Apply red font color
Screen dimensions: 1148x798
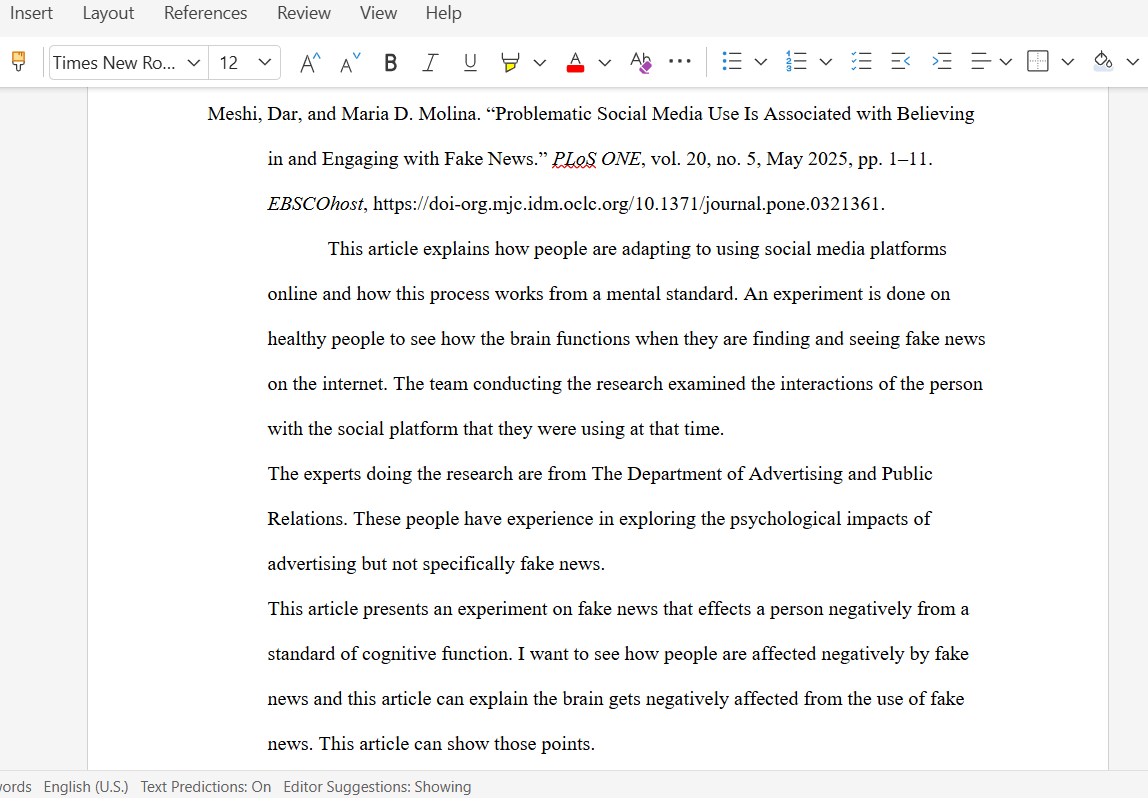coord(575,63)
